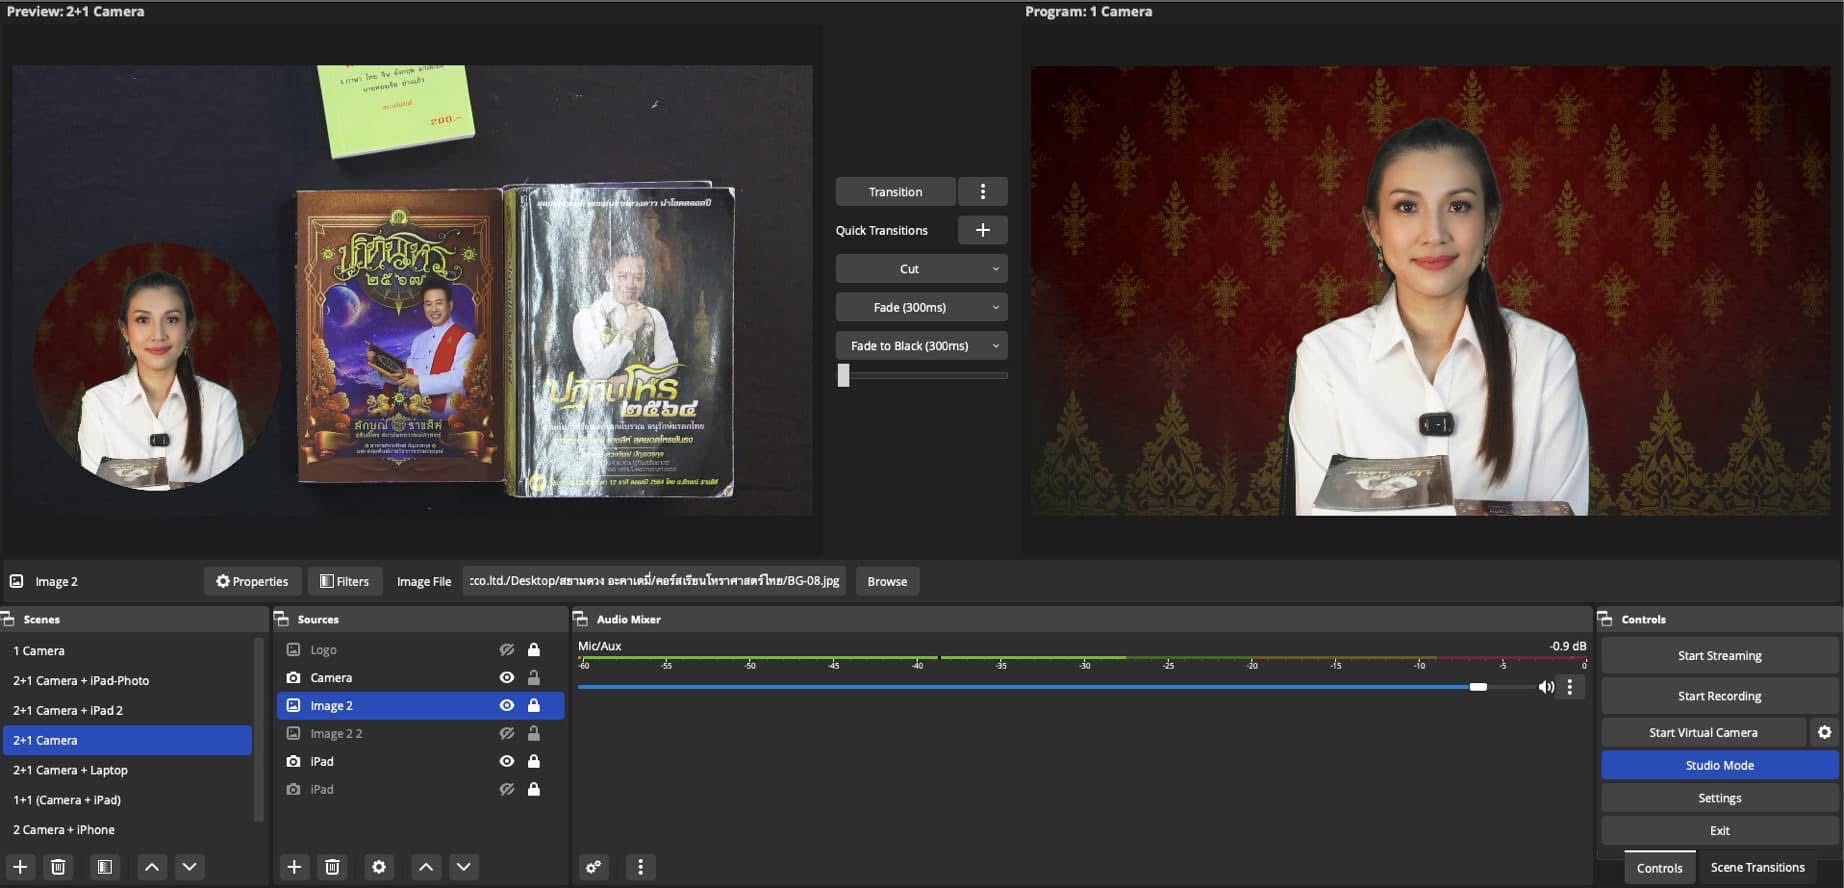Viewport: 1844px width, 888px height.
Task: Open Audio Mixer panel menu dots
Action: 641,867
